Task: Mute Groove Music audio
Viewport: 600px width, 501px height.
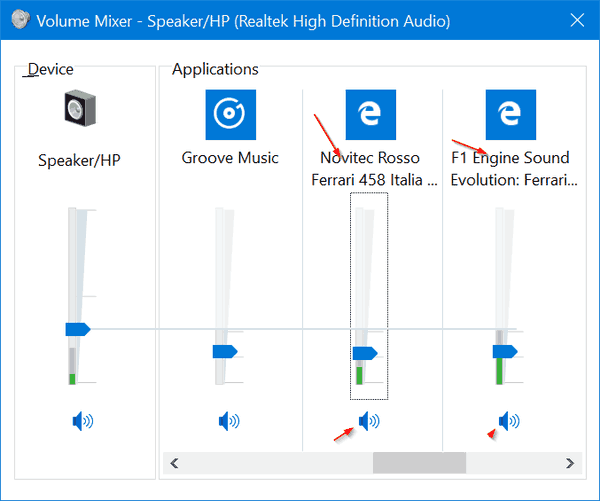Action: click(229, 422)
